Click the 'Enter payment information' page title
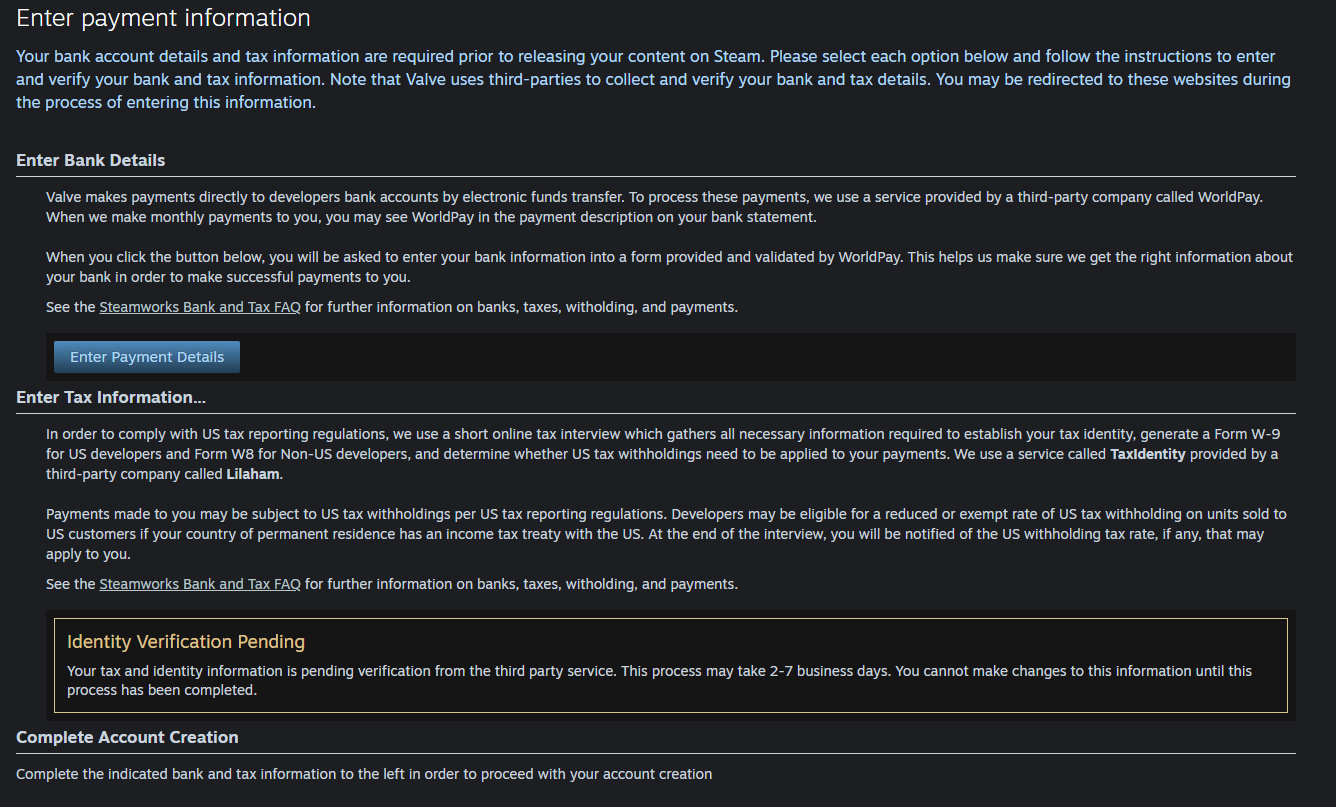The height and width of the screenshot is (807, 1336). (163, 18)
